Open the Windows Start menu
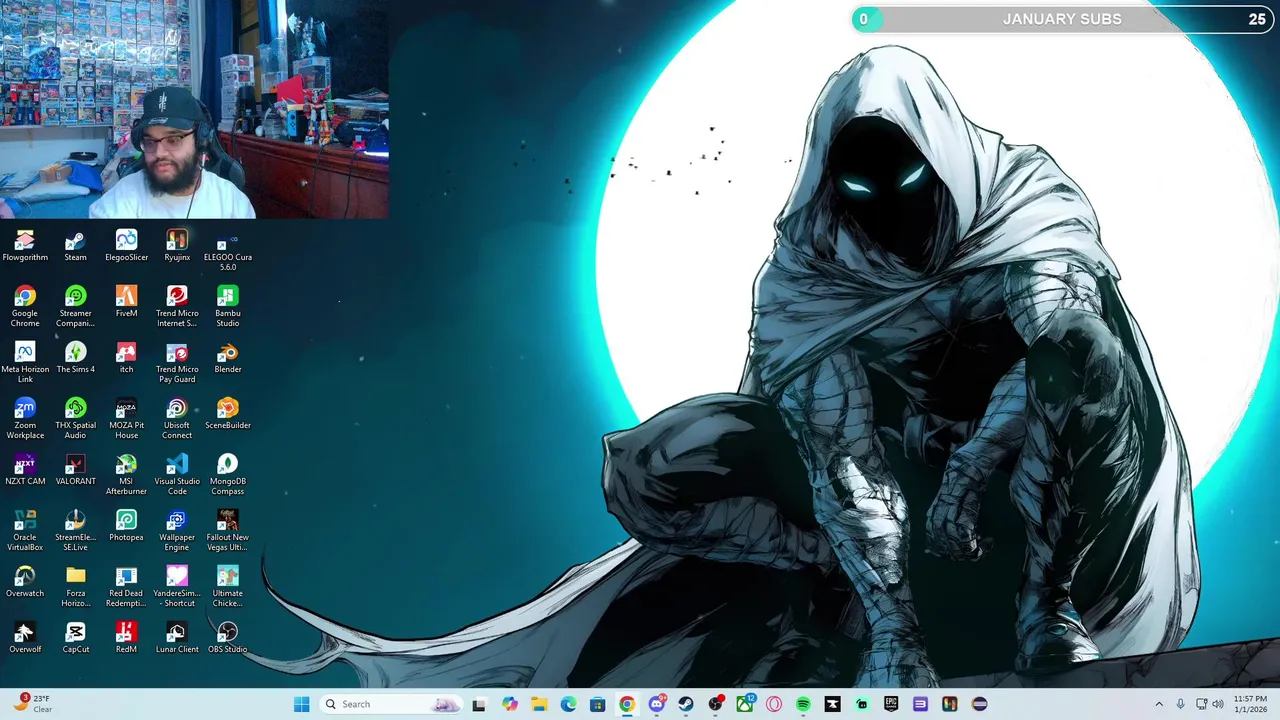This screenshot has height=720, width=1280. coord(301,704)
